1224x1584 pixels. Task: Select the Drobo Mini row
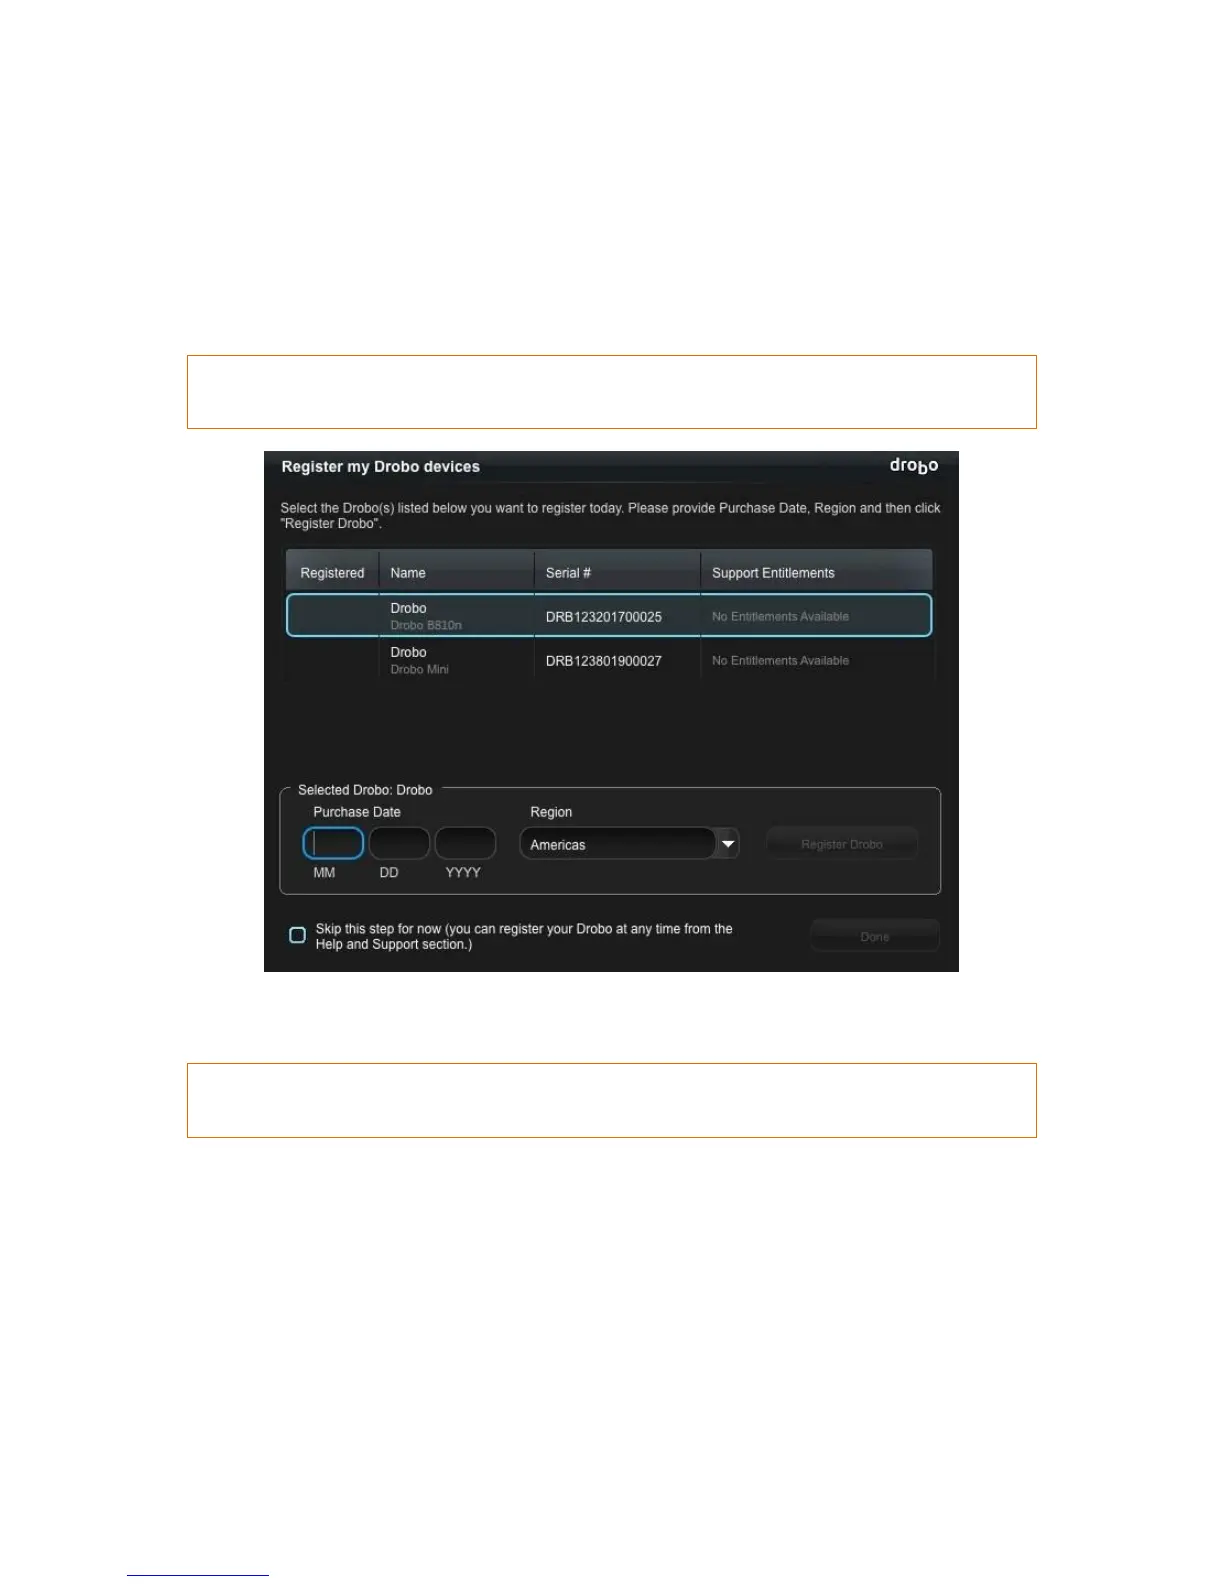click(x=609, y=660)
